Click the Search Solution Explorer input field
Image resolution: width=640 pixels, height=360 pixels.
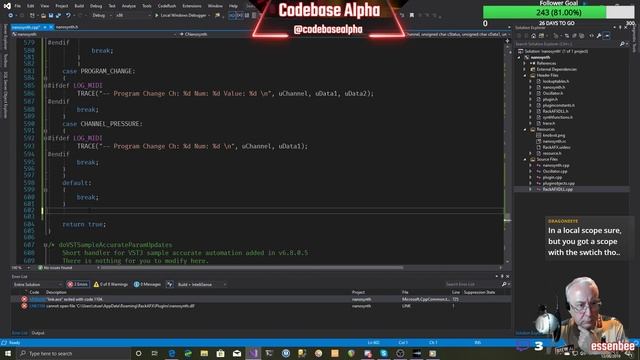567,44
